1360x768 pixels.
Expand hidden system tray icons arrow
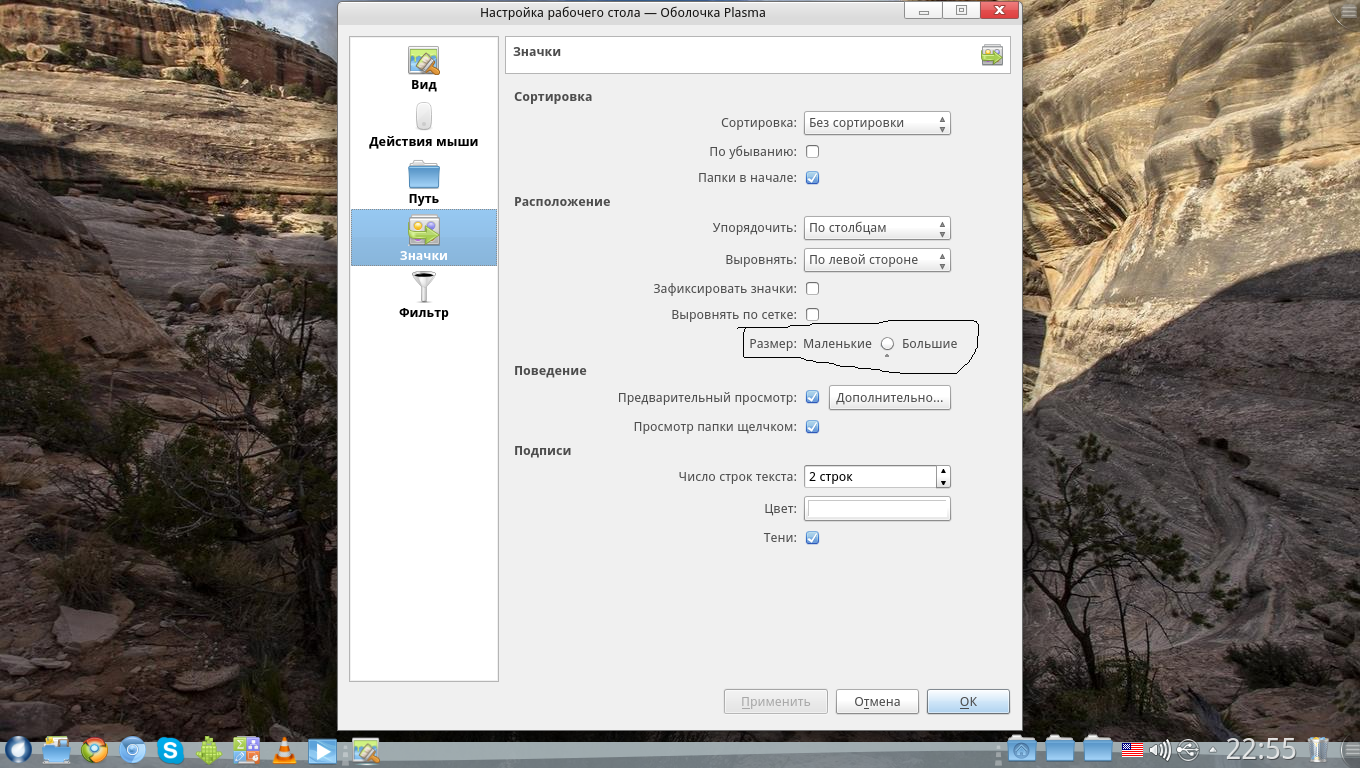pyautogui.click(x=1213, y=750)
